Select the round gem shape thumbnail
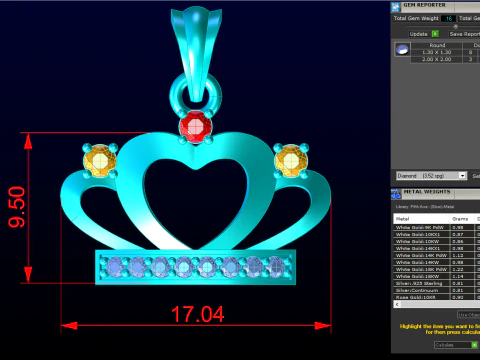Screen dimensions: 480x360 (402, 49)
